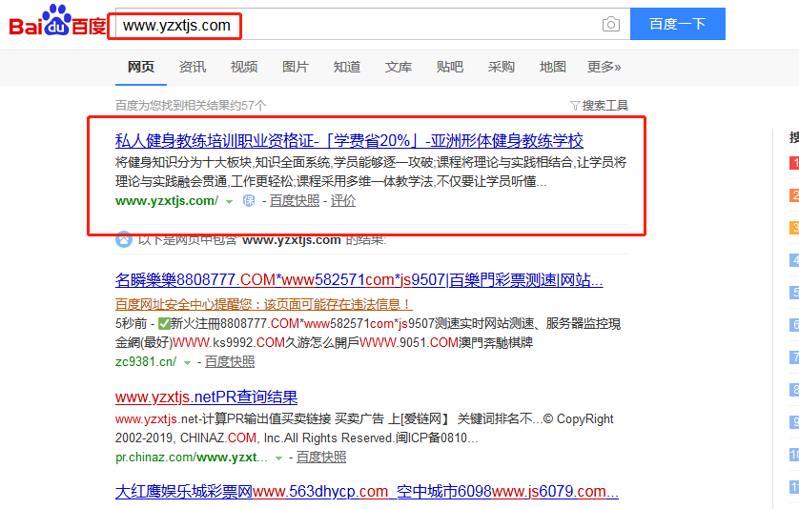Click the search box containing www.yzxtjs.com
The width and height of the screenshot is (799, 509).
coord(372,24)
